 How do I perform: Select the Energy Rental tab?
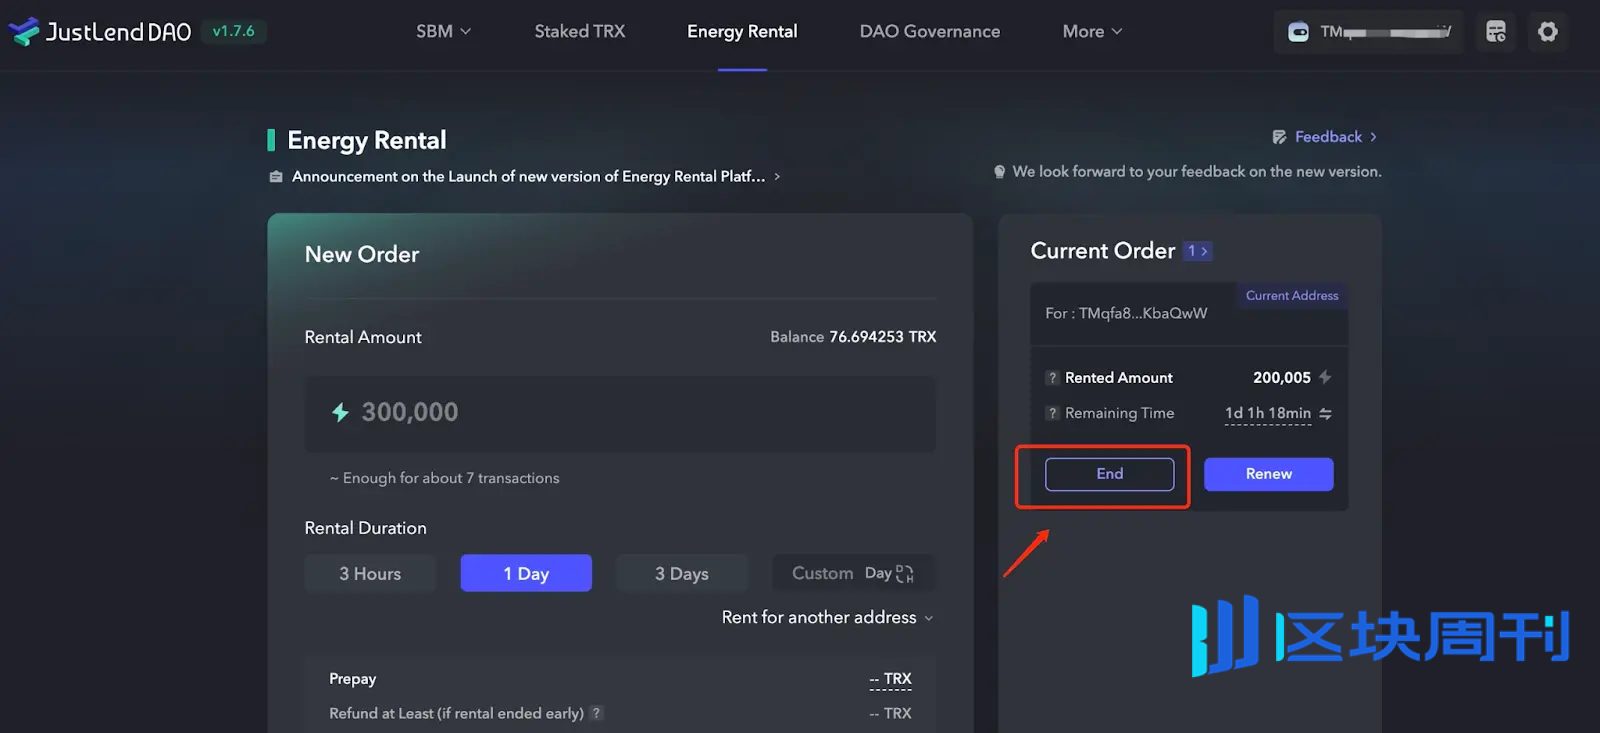(742, 31)
